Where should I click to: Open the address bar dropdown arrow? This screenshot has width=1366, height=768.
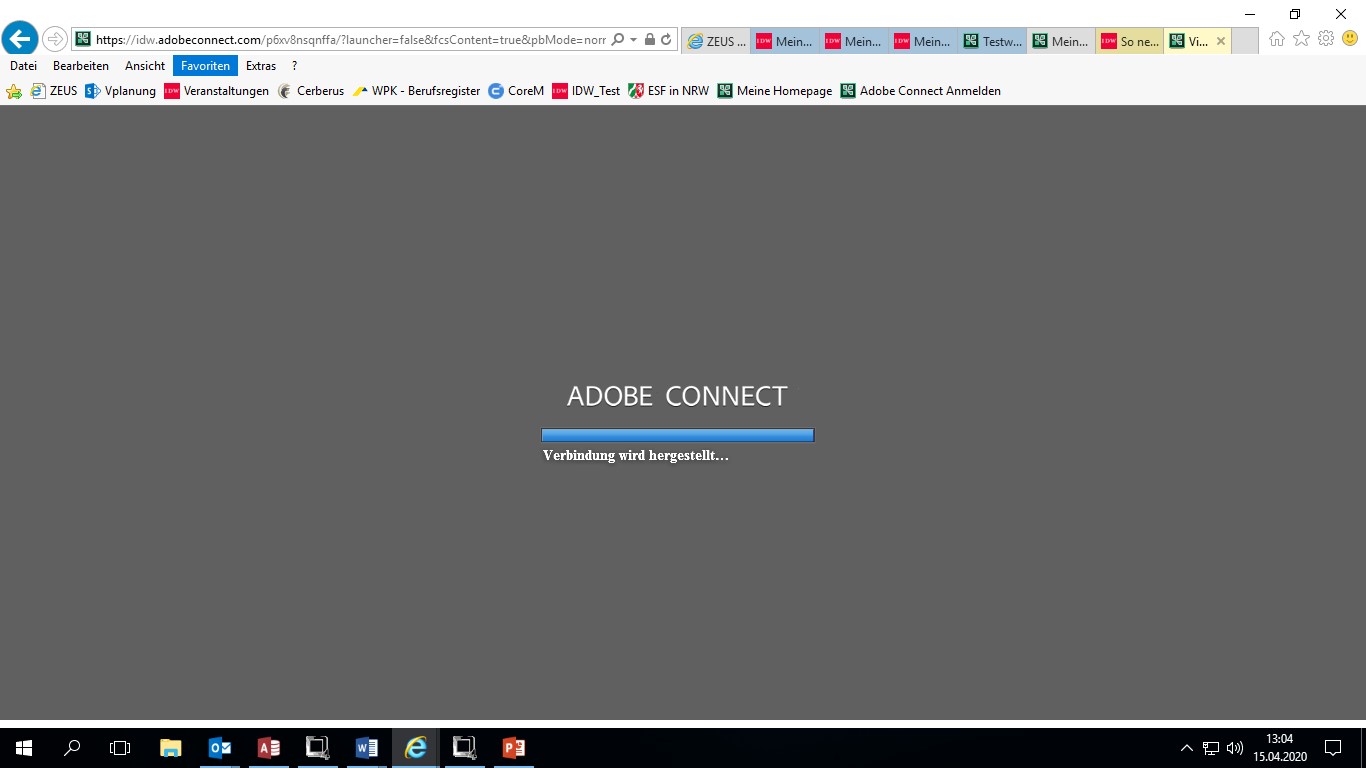click(x=633, y=40)
